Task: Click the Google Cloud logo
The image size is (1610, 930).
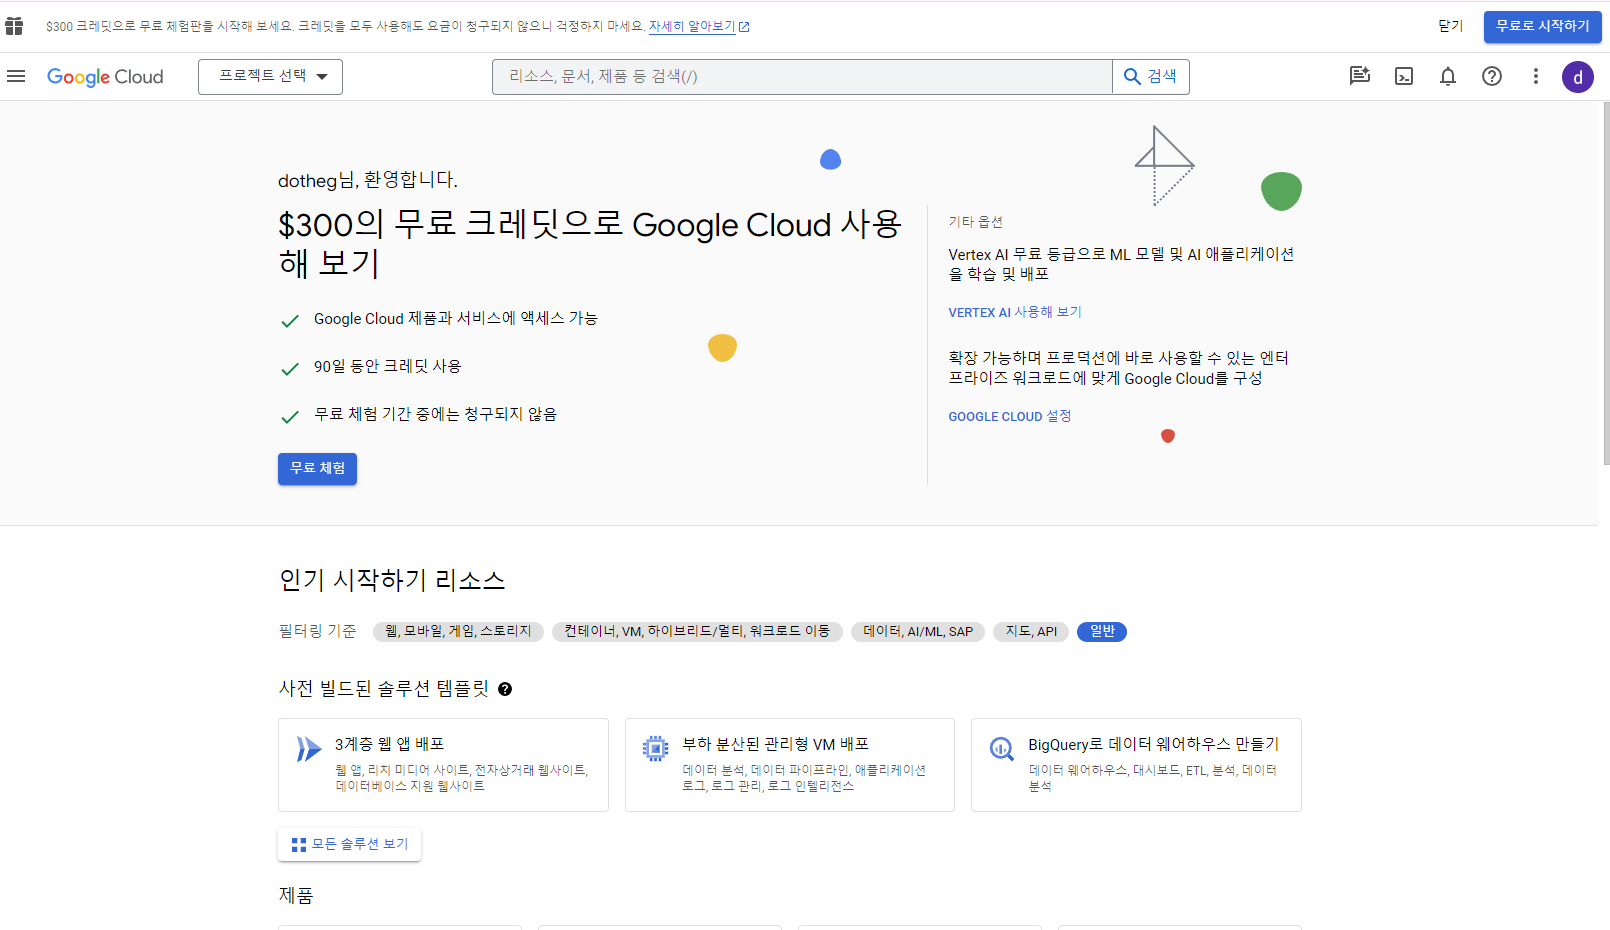Action: [105, 77]
